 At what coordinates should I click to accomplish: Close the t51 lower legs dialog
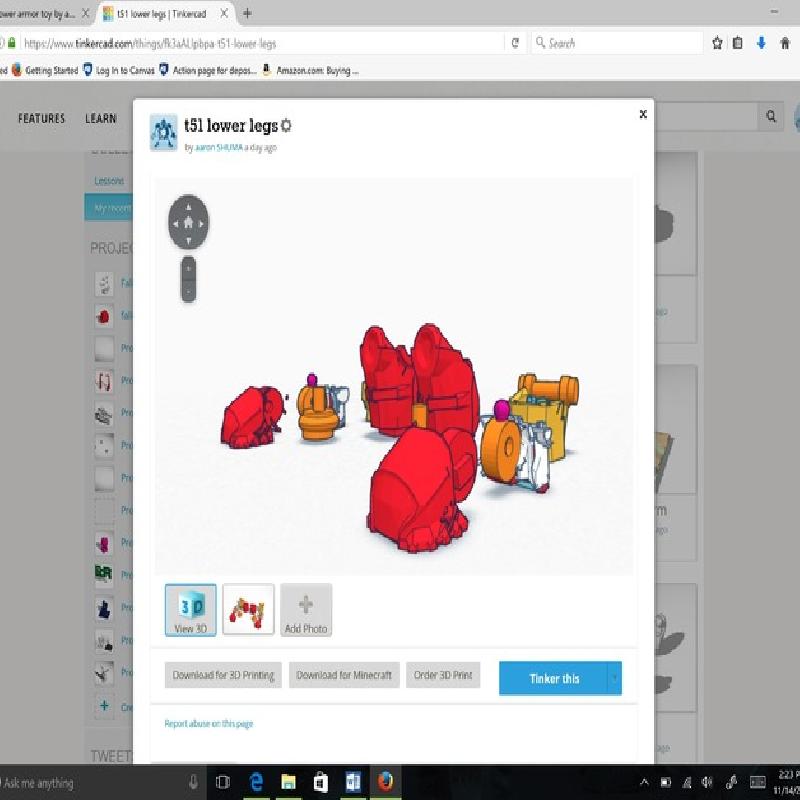[643, 114]
